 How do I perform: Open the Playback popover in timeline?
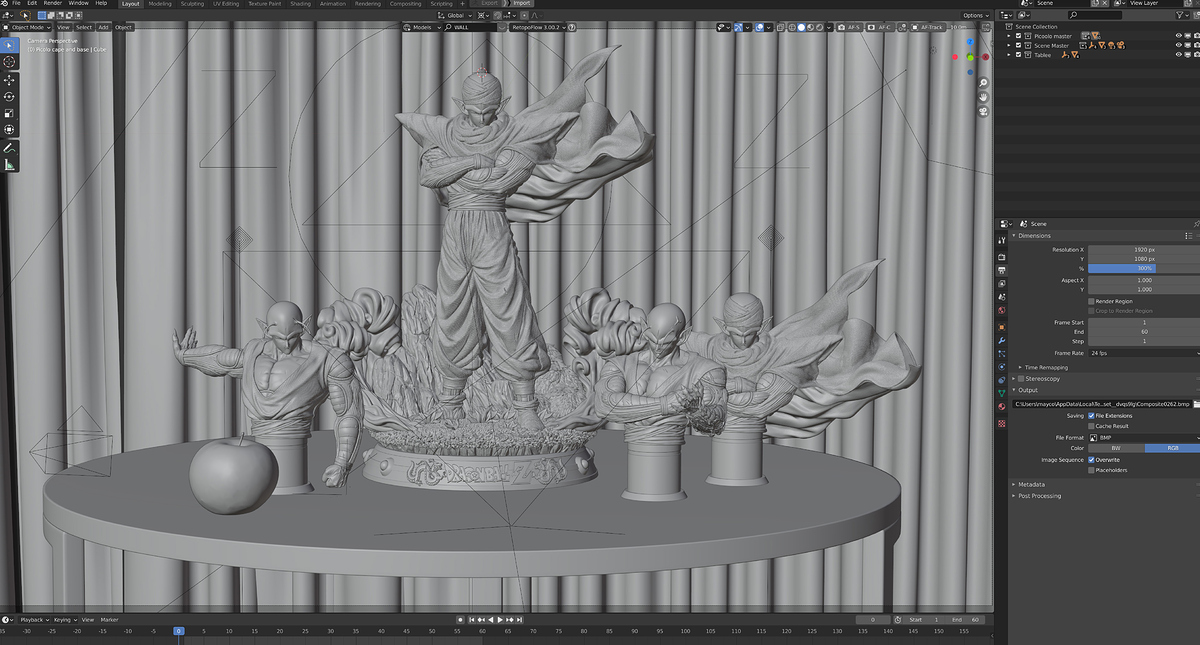pyautogui.click(x=34, y=620)
